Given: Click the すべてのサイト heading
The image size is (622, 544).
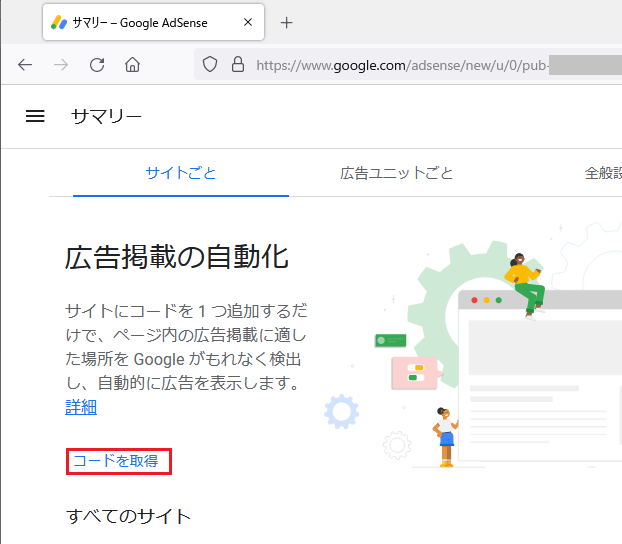Looking at the screenshot, I should (x=128, y=516).
